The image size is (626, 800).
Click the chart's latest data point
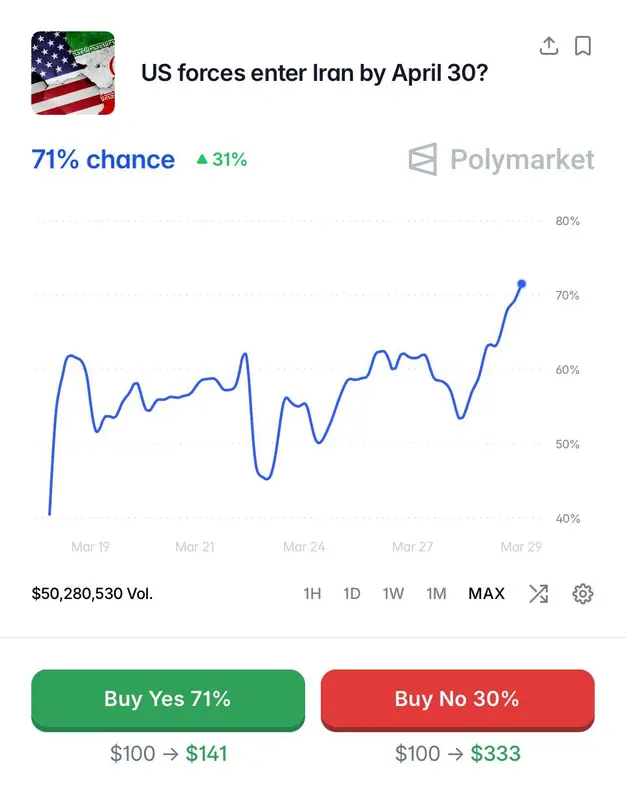pyautogui.click(x=521, y=284)
